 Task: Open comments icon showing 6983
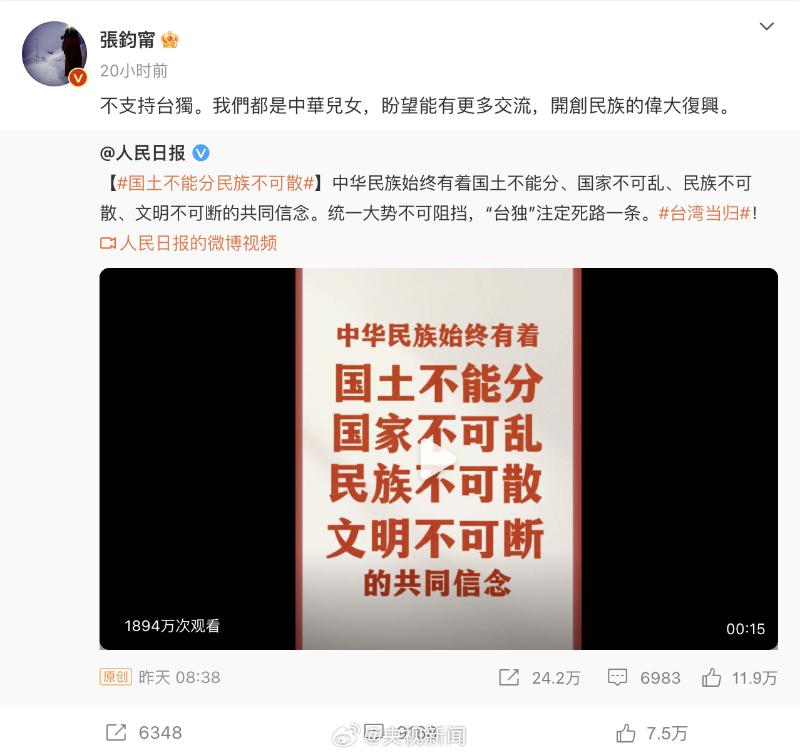click(617, 677)
